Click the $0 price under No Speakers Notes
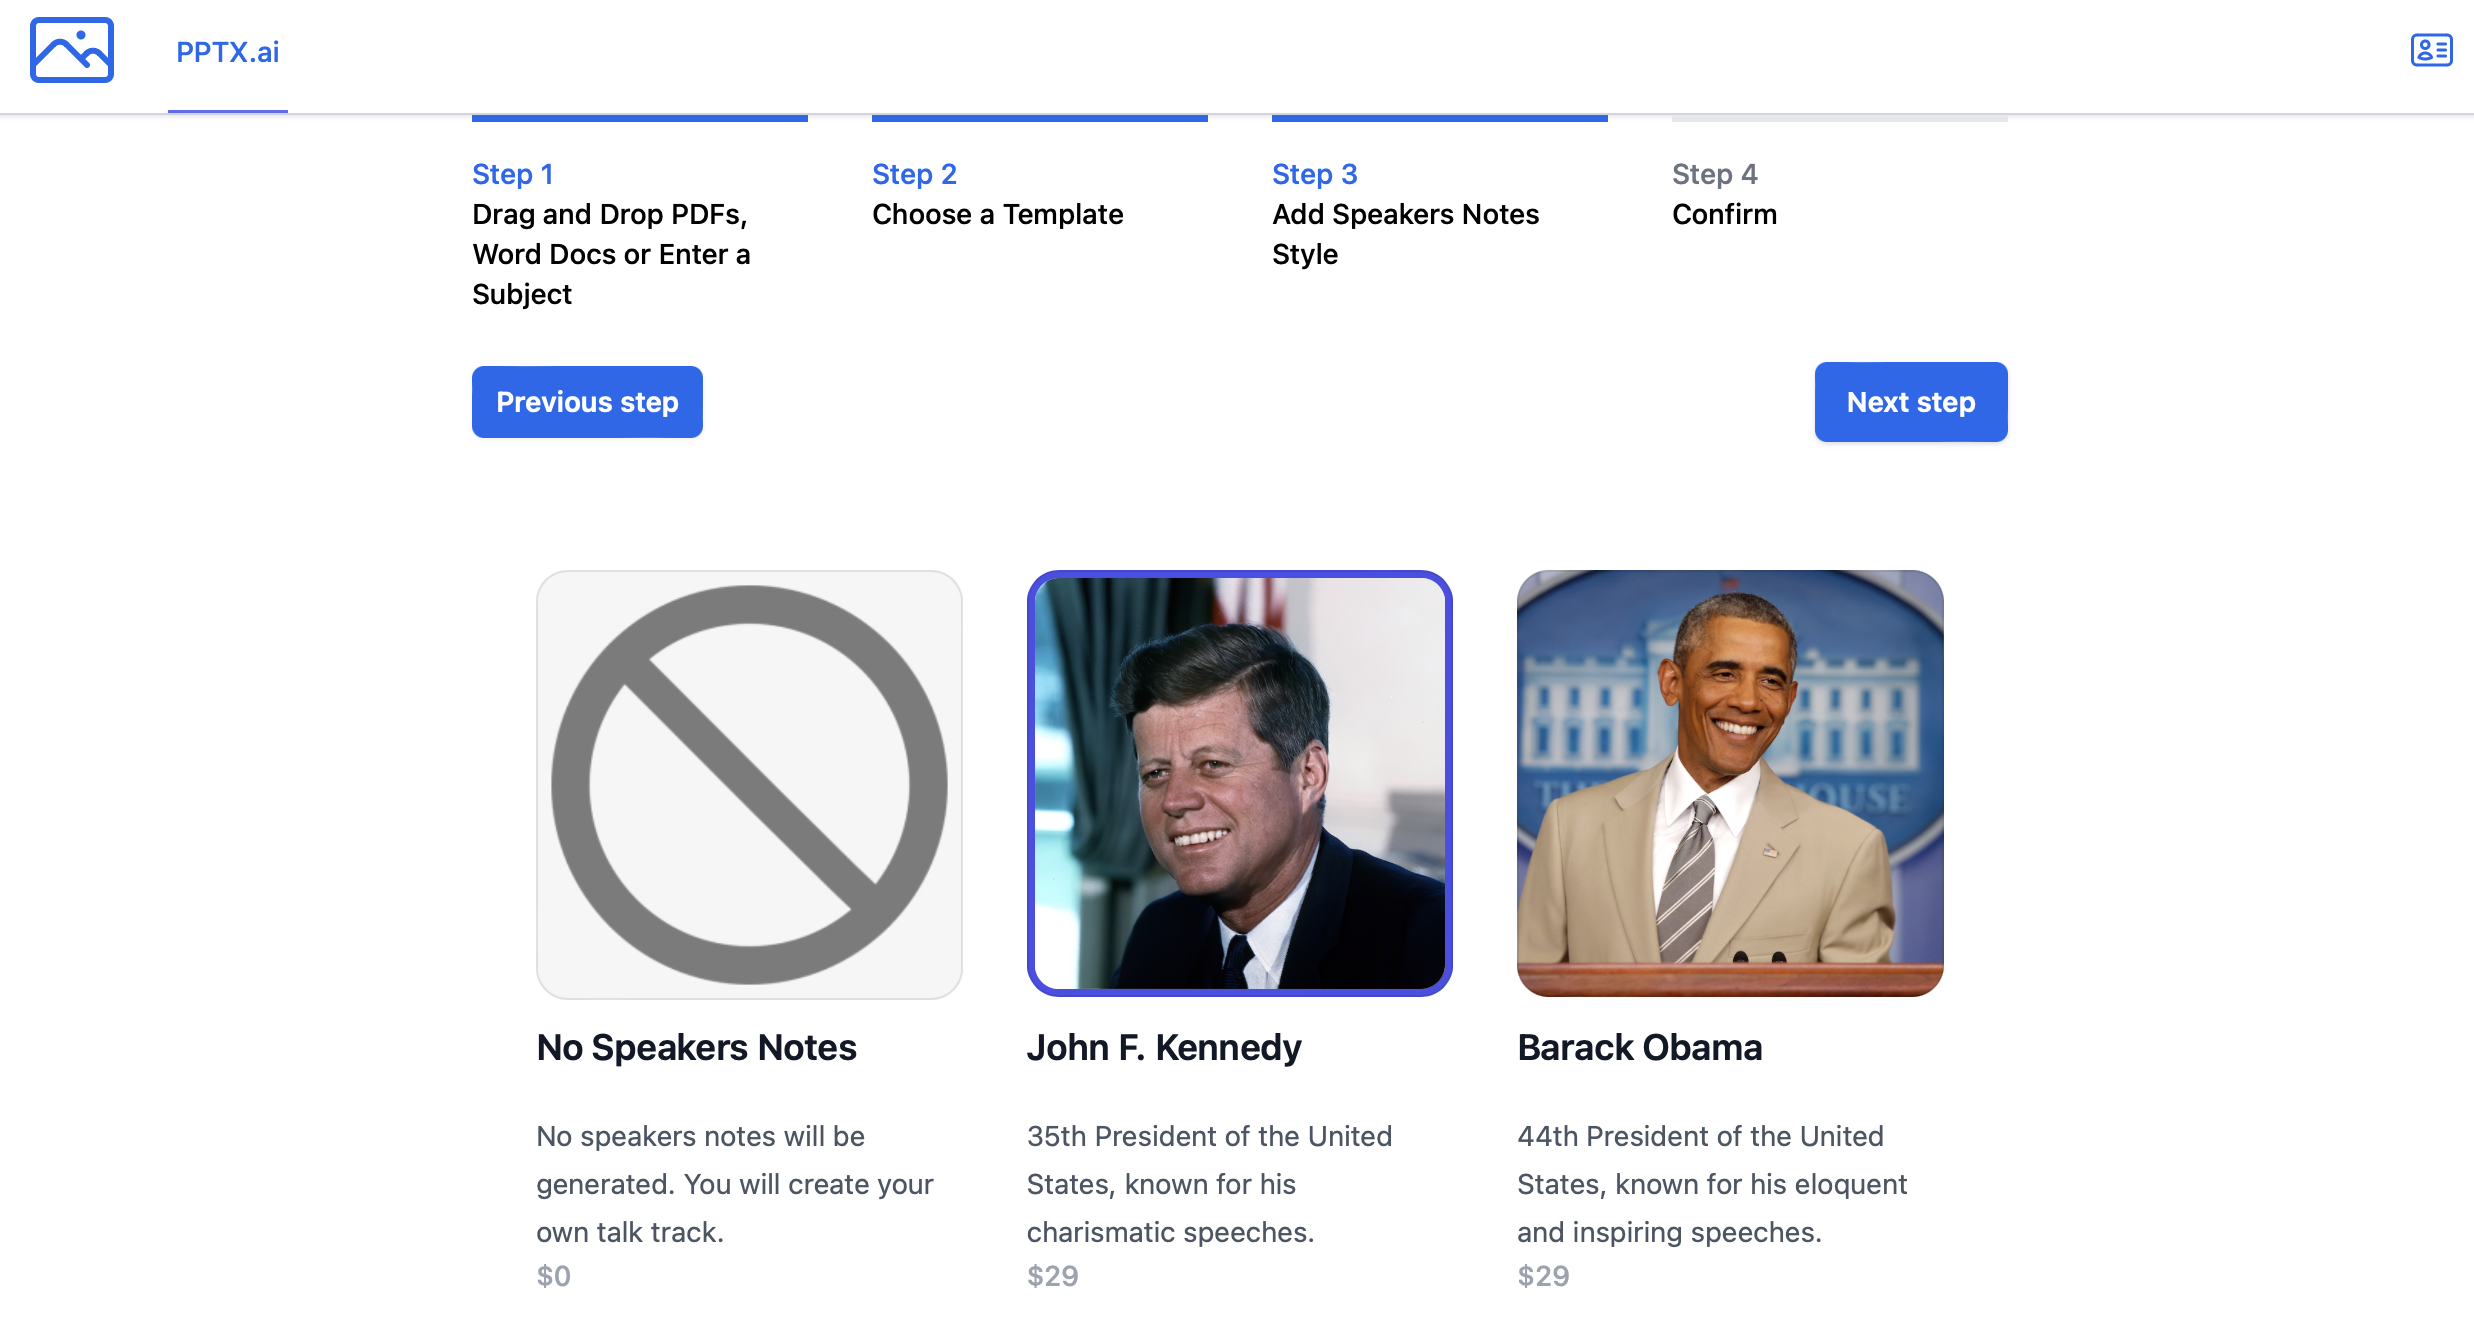The height and width of the screenshot is (1332, 2474). click(x=553, y=1276)
